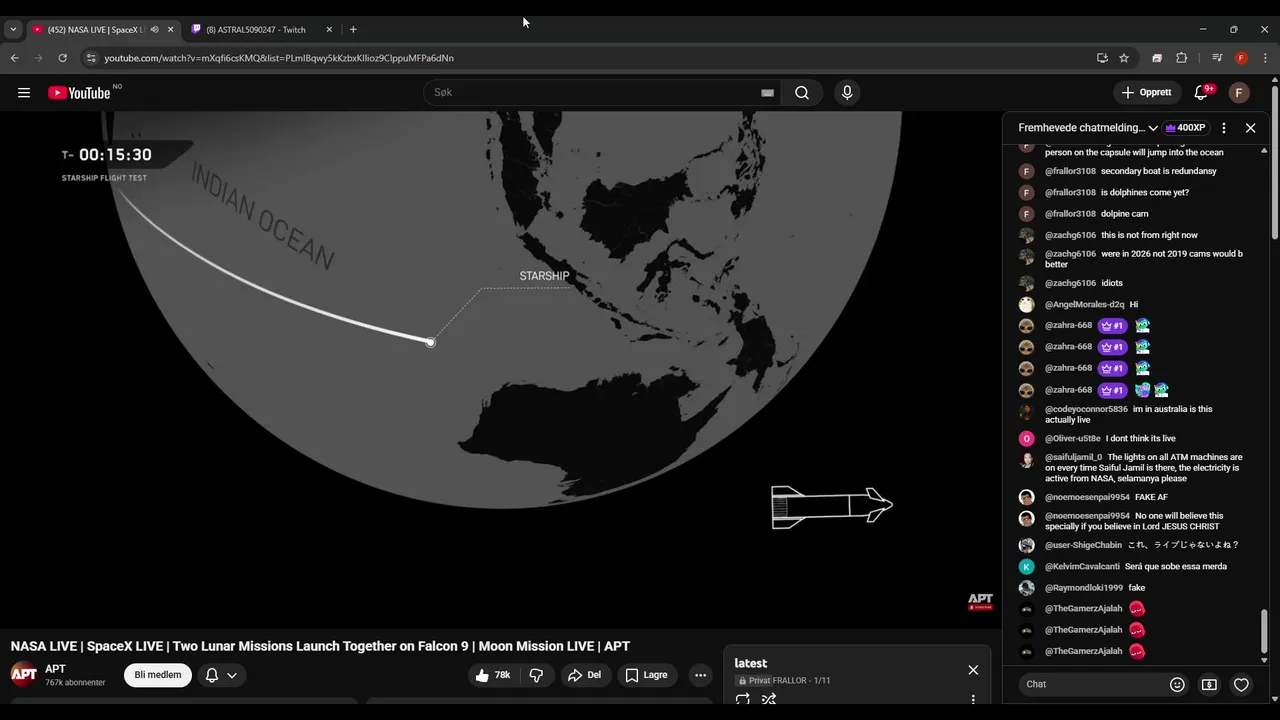Toggle playlist loop button
The image size is (1280, 720).
[x=743, y=699]
